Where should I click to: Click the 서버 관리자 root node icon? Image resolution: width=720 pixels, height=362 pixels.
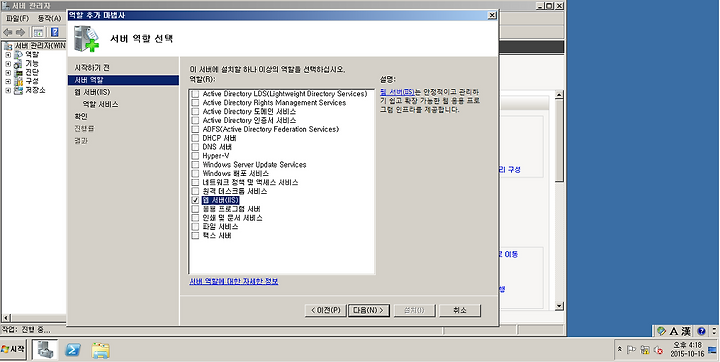tap(8, 46)
